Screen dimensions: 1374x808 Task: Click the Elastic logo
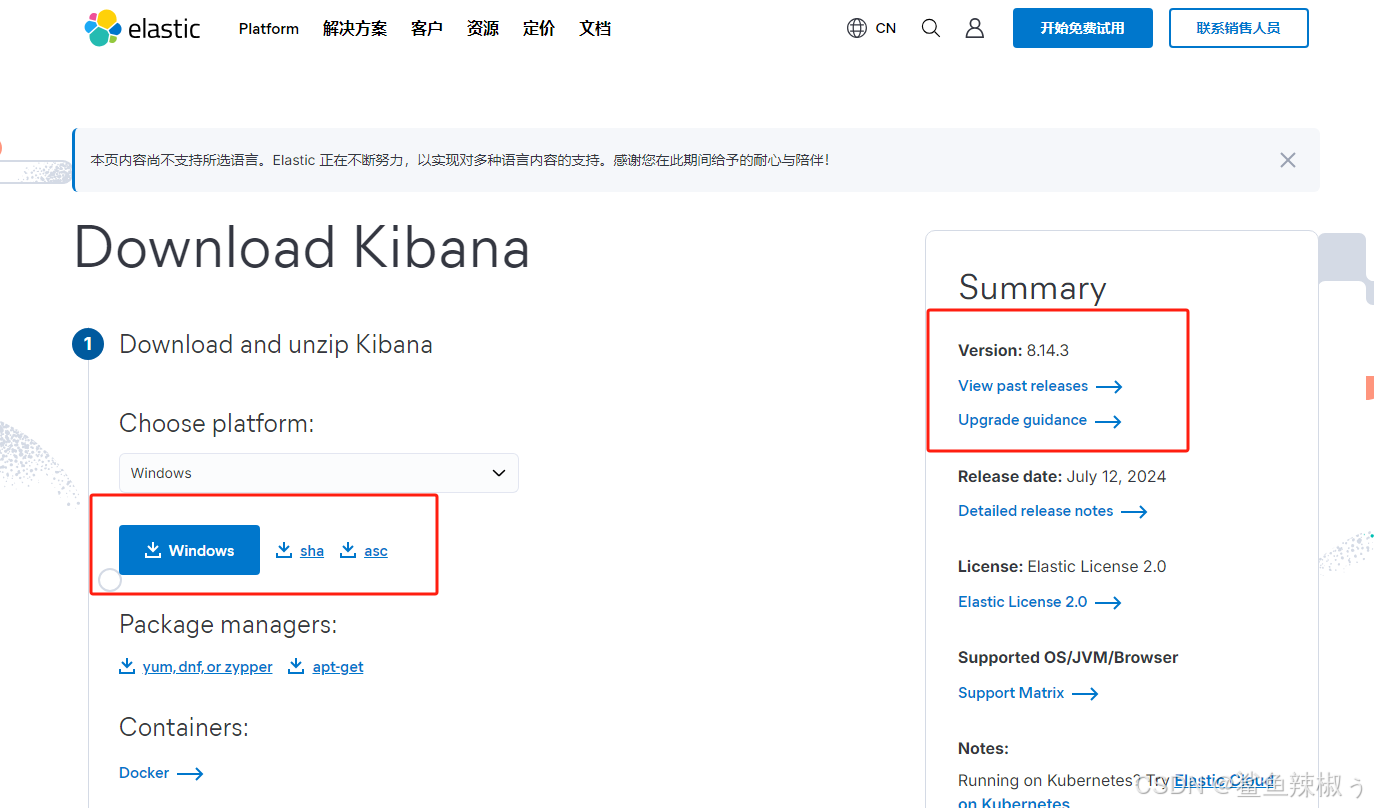[x=143, y=28]
